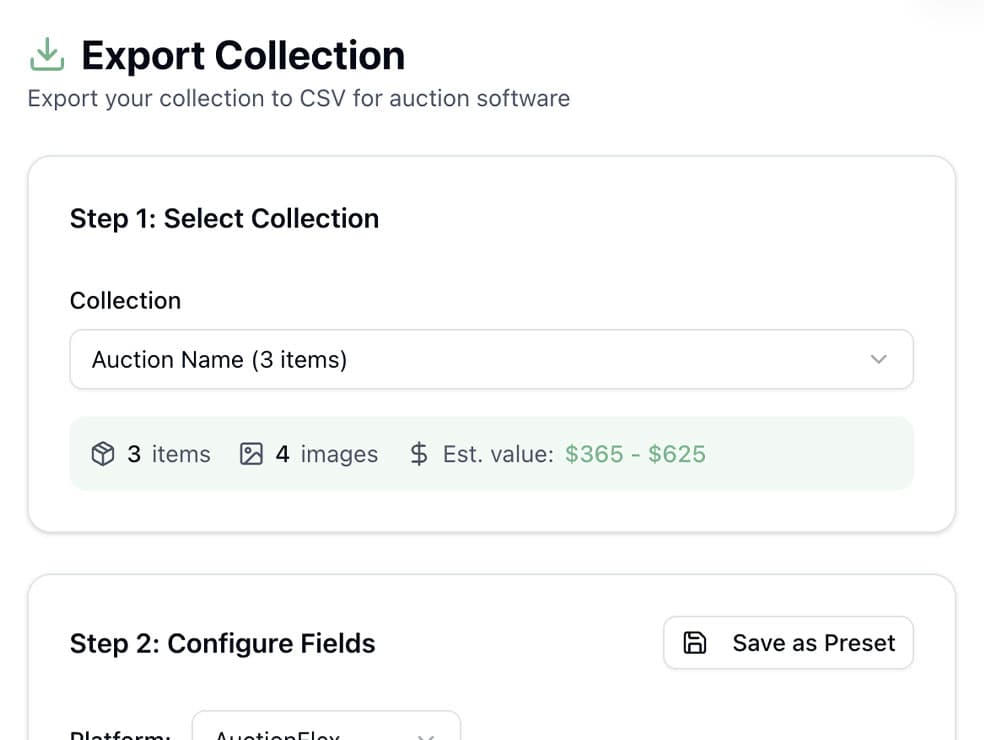This screenshot has width=984, height=740.
Task: Click the image icon beside 4 images count
Action: point(251,453)
